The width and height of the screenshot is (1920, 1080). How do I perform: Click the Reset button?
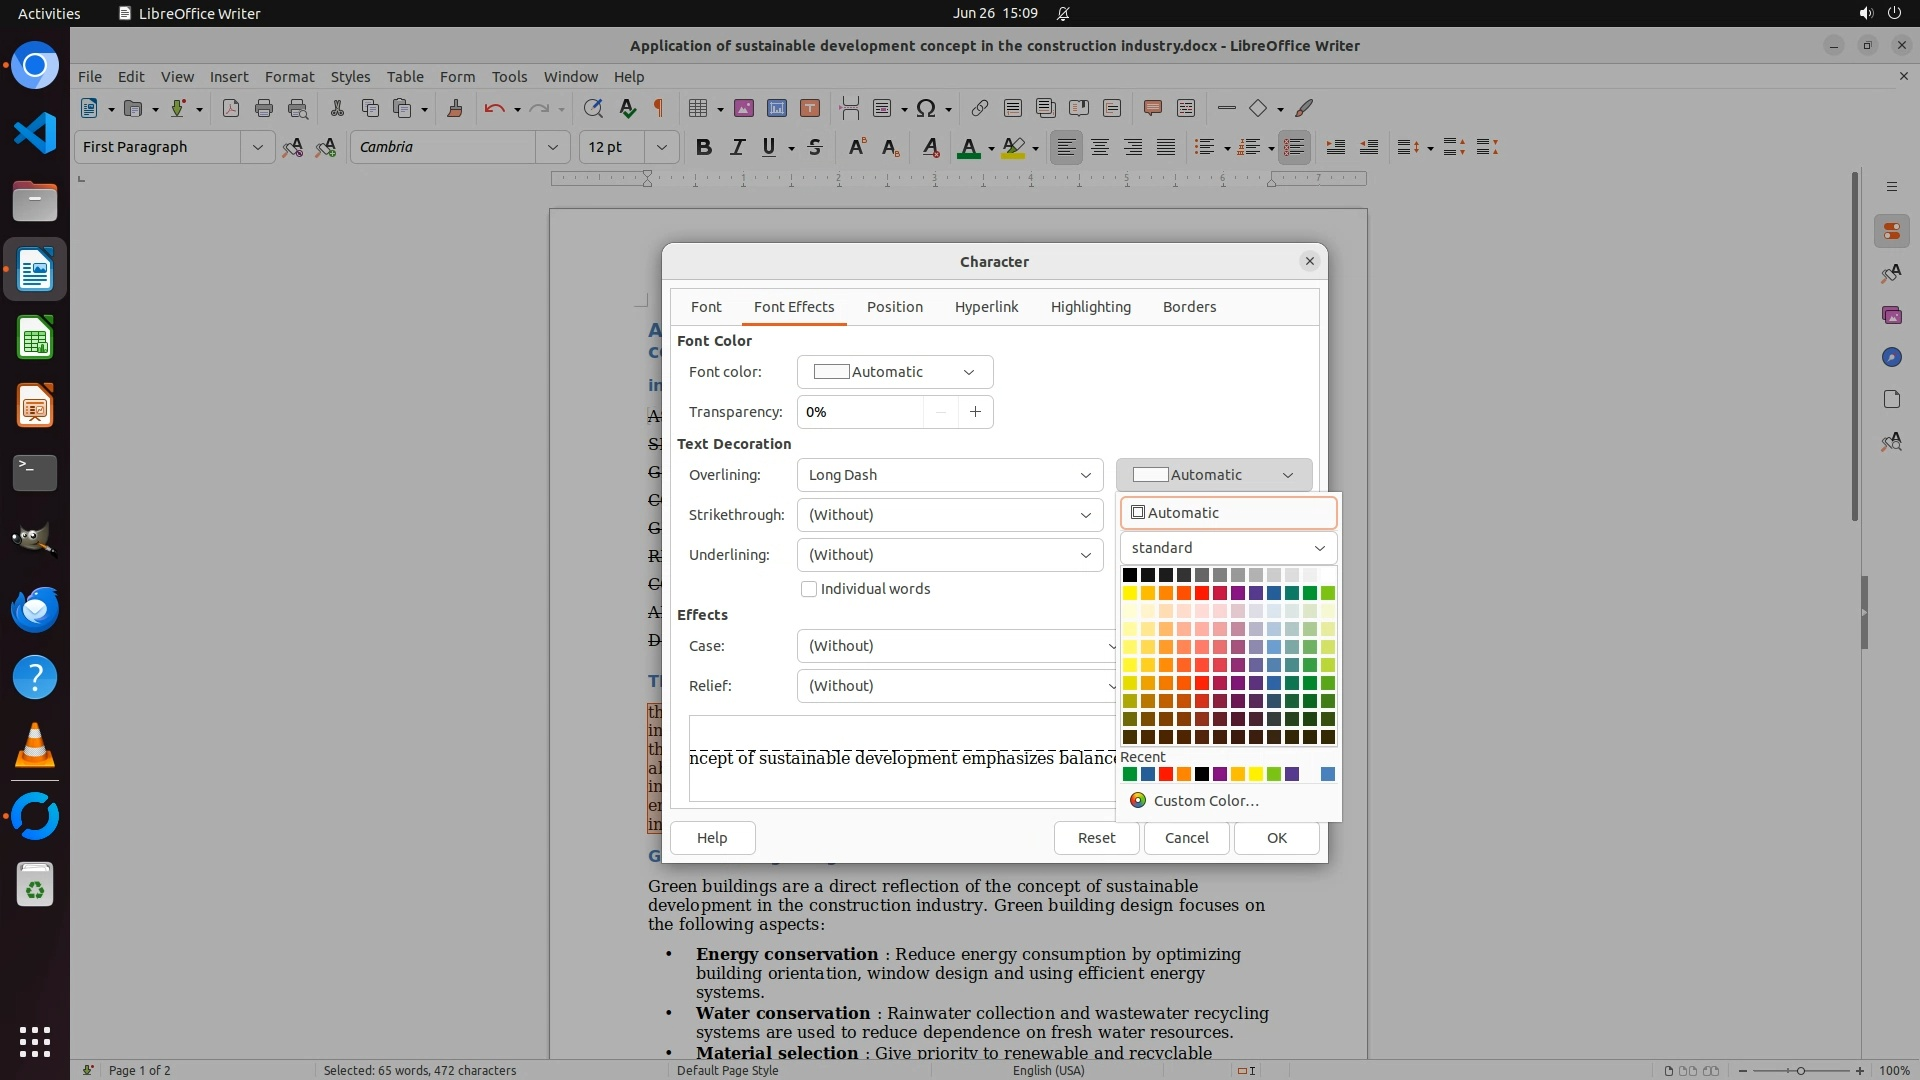point(1096,838)
